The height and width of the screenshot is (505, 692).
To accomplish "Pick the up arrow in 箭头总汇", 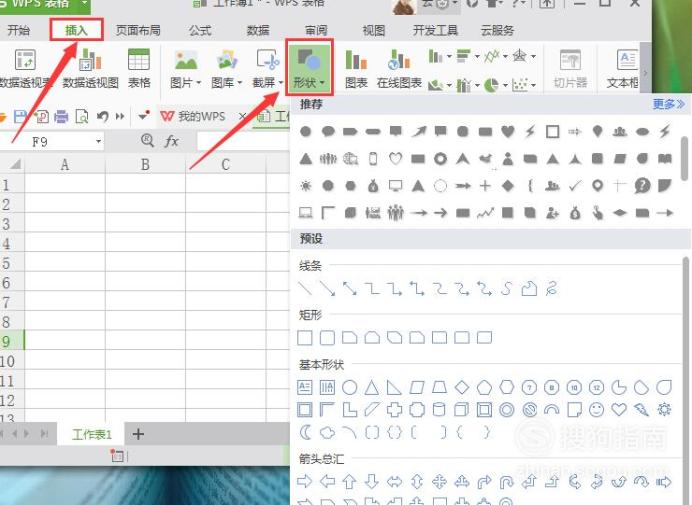I will [350, 481].
